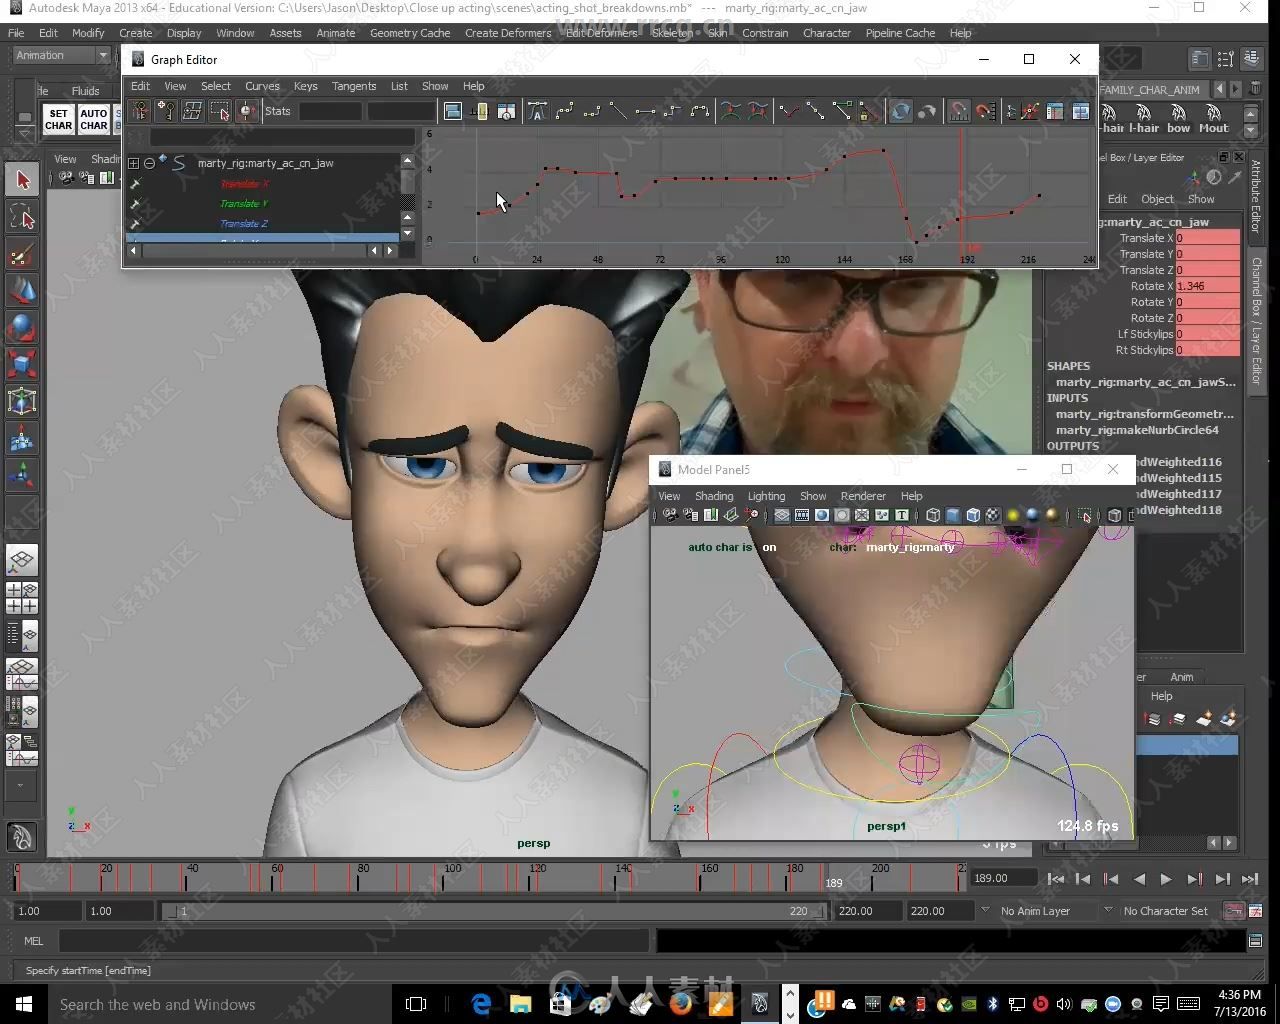Click the Rotate X value field in Channel Box
The width and height of the screenshot is (1280, 1024).
(x=1208, y=286)
